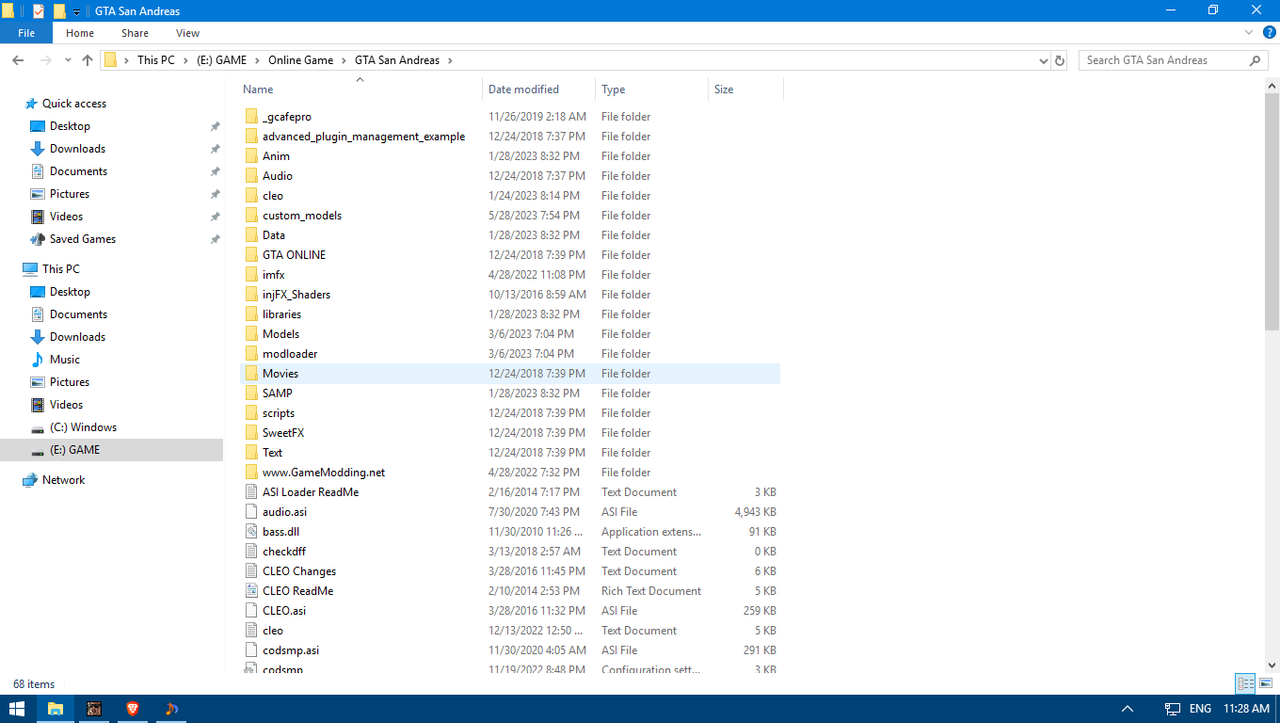Screen dimensions: 1280x723
Task: Switch to Details view in status bar
Action: pyautogui.click(x=1246, y=684)
